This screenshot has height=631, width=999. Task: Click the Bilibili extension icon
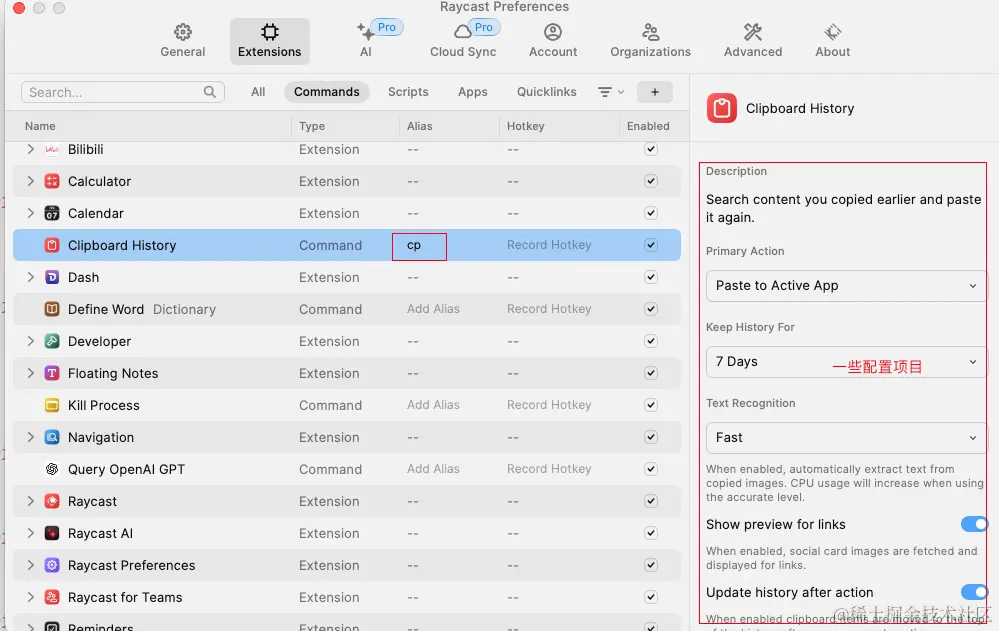52,149
